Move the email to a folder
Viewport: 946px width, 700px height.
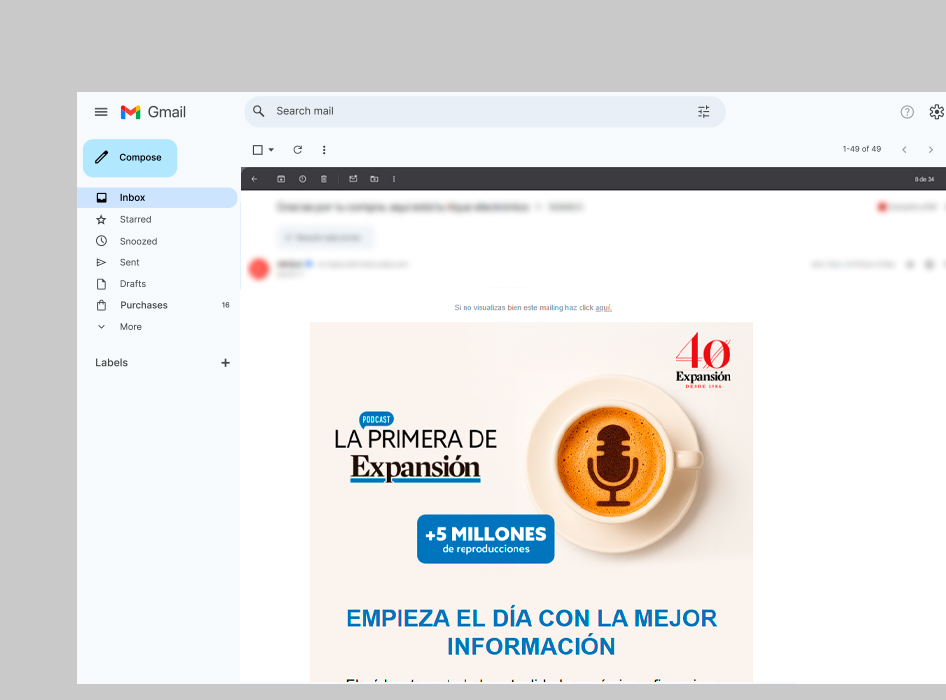pyautogui.click(x=375, y=179)
